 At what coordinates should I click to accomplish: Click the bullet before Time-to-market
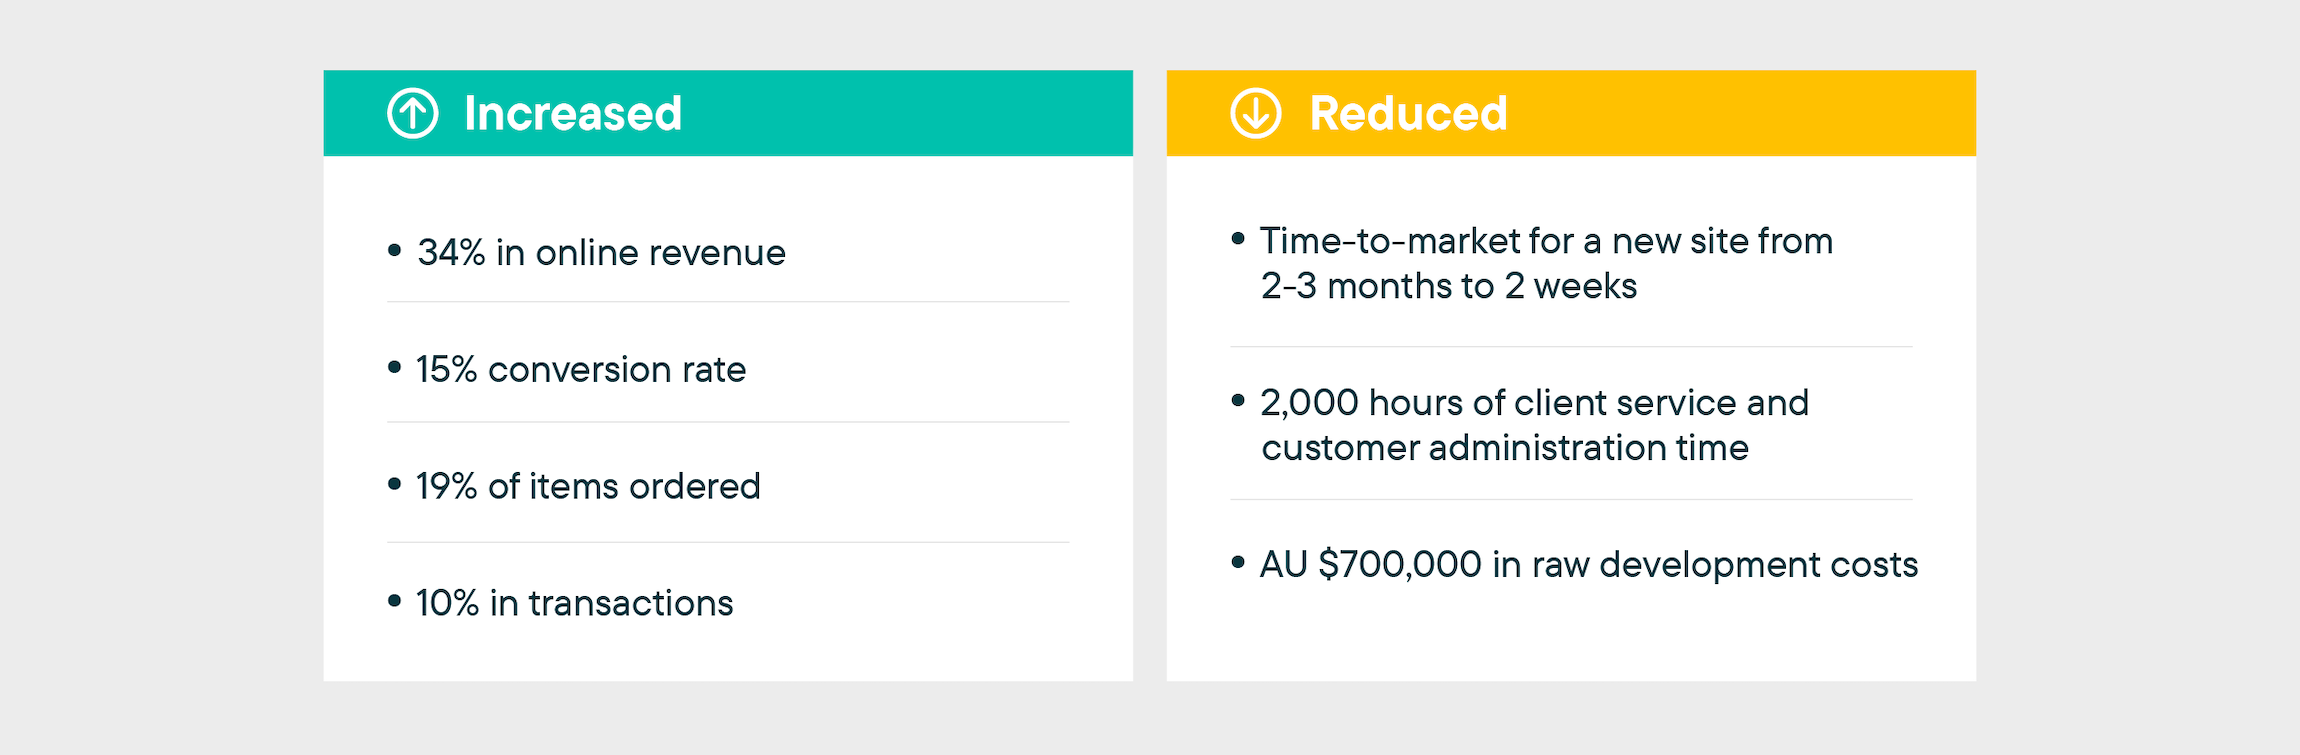[x=1238, y=238]
